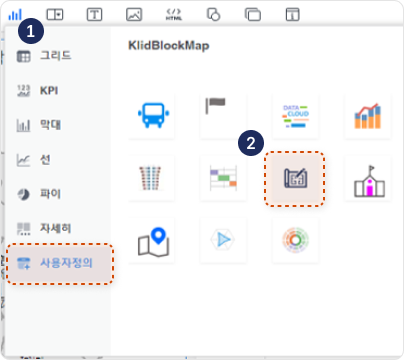Pick the gray flag custom visualization
This screenshot has height=360, width=404.
point(223,115)
